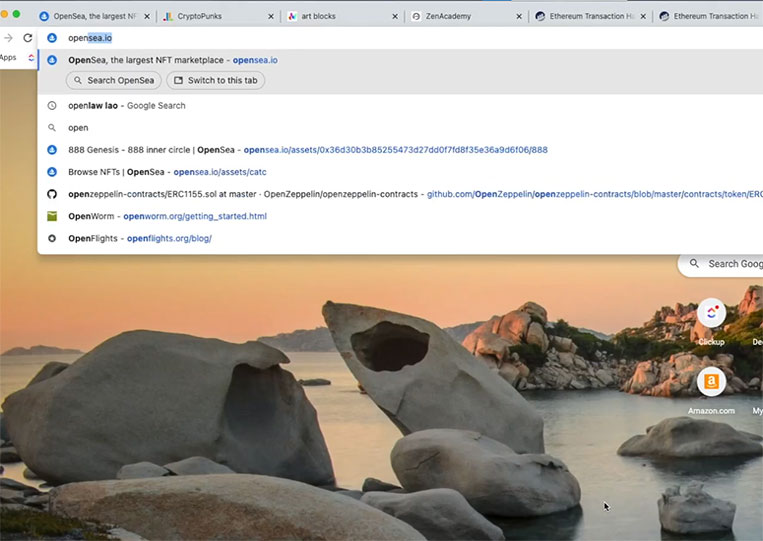This screenshot has width=763, height=541.
Task: Close the OpenSea tab
Action: pyautogui.click(x=147, y=16)
